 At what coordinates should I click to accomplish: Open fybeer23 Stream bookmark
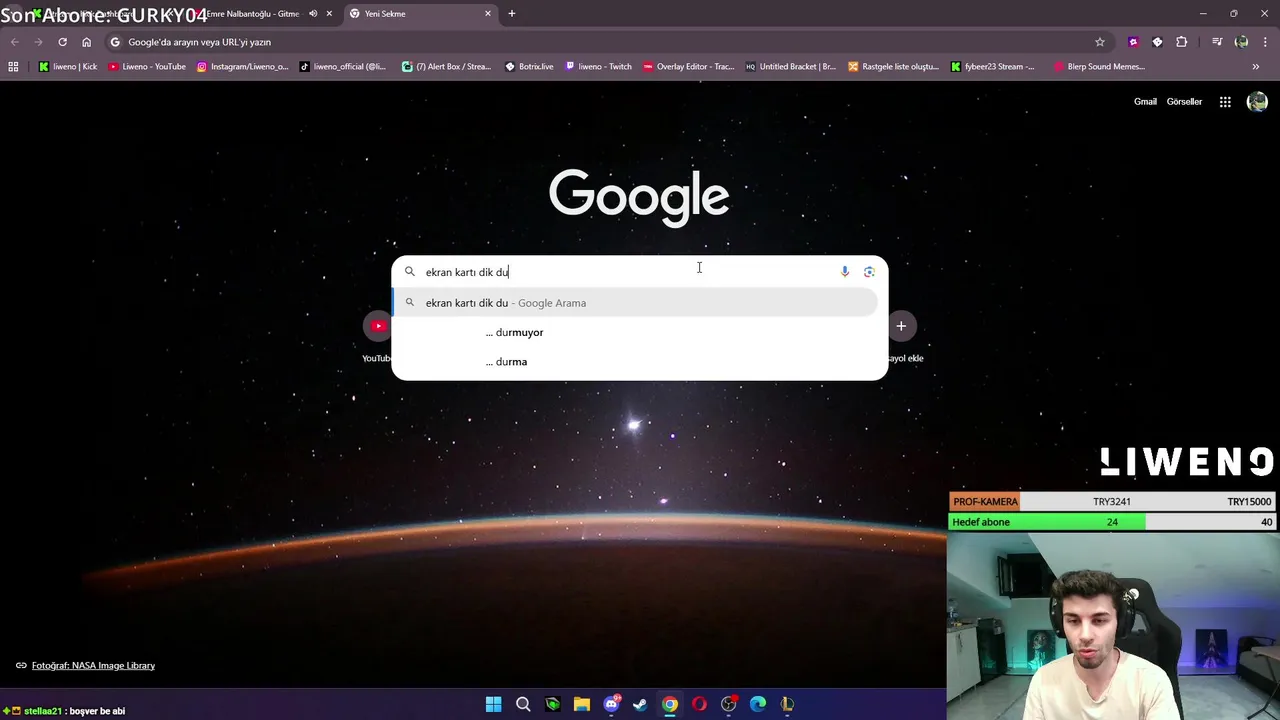993,67
